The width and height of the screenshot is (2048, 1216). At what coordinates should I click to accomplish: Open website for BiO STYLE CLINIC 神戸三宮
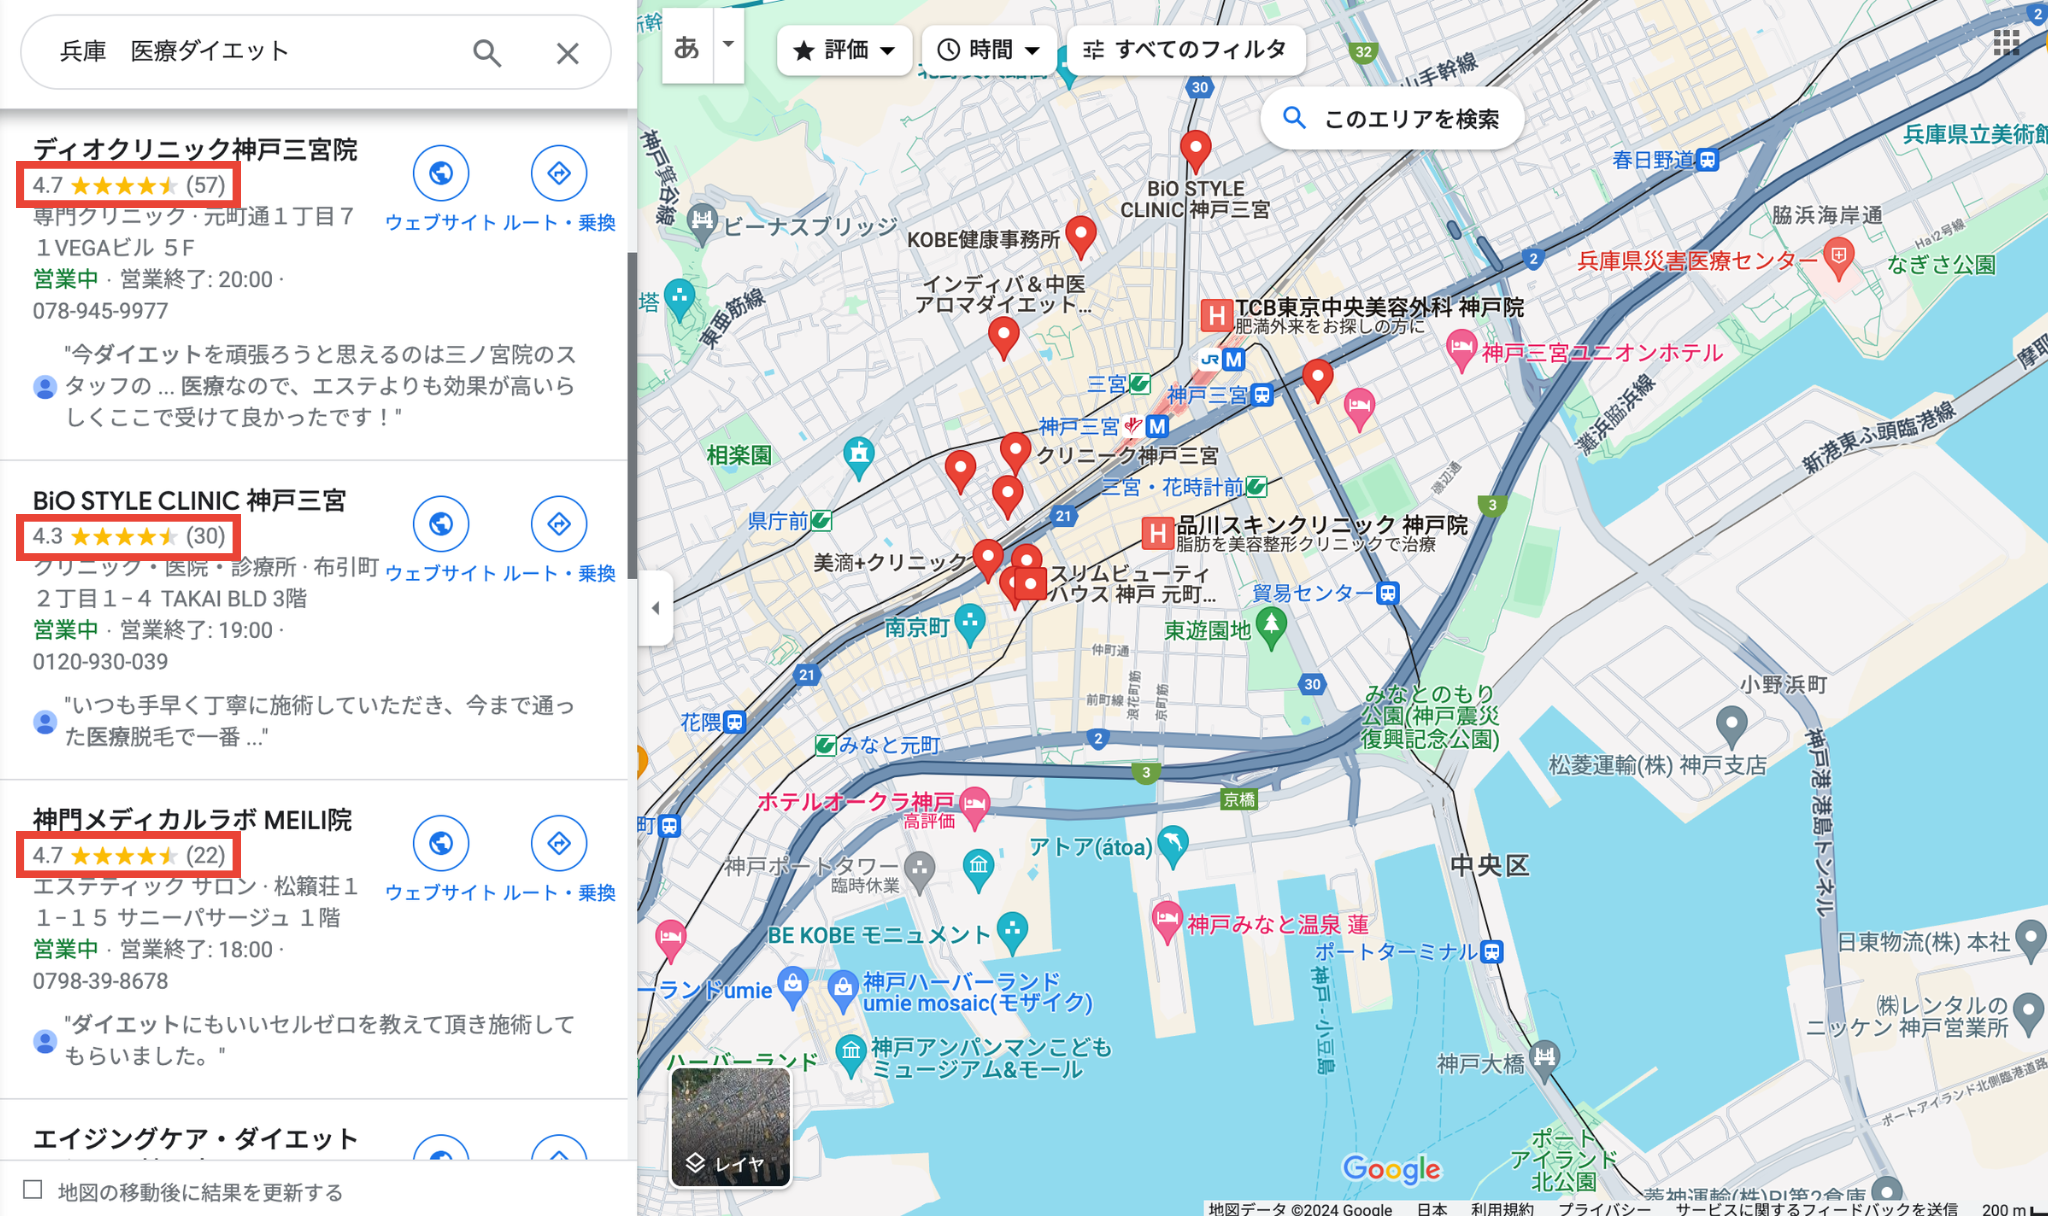pyautogui.click(x=441, y=524)
